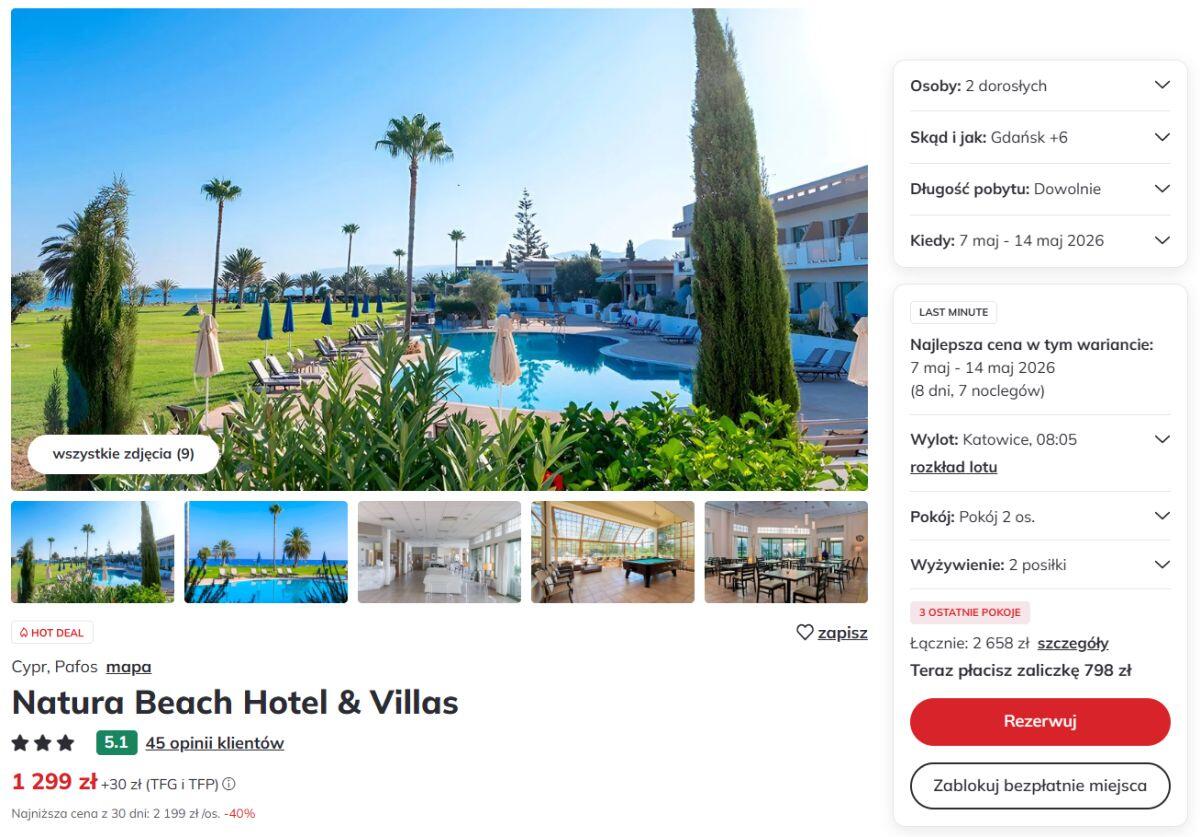The height and width of the screenshot is (837, 1200).
Task: Open the Pokój room type dropdown
Action: click(x=1040, y=516)
